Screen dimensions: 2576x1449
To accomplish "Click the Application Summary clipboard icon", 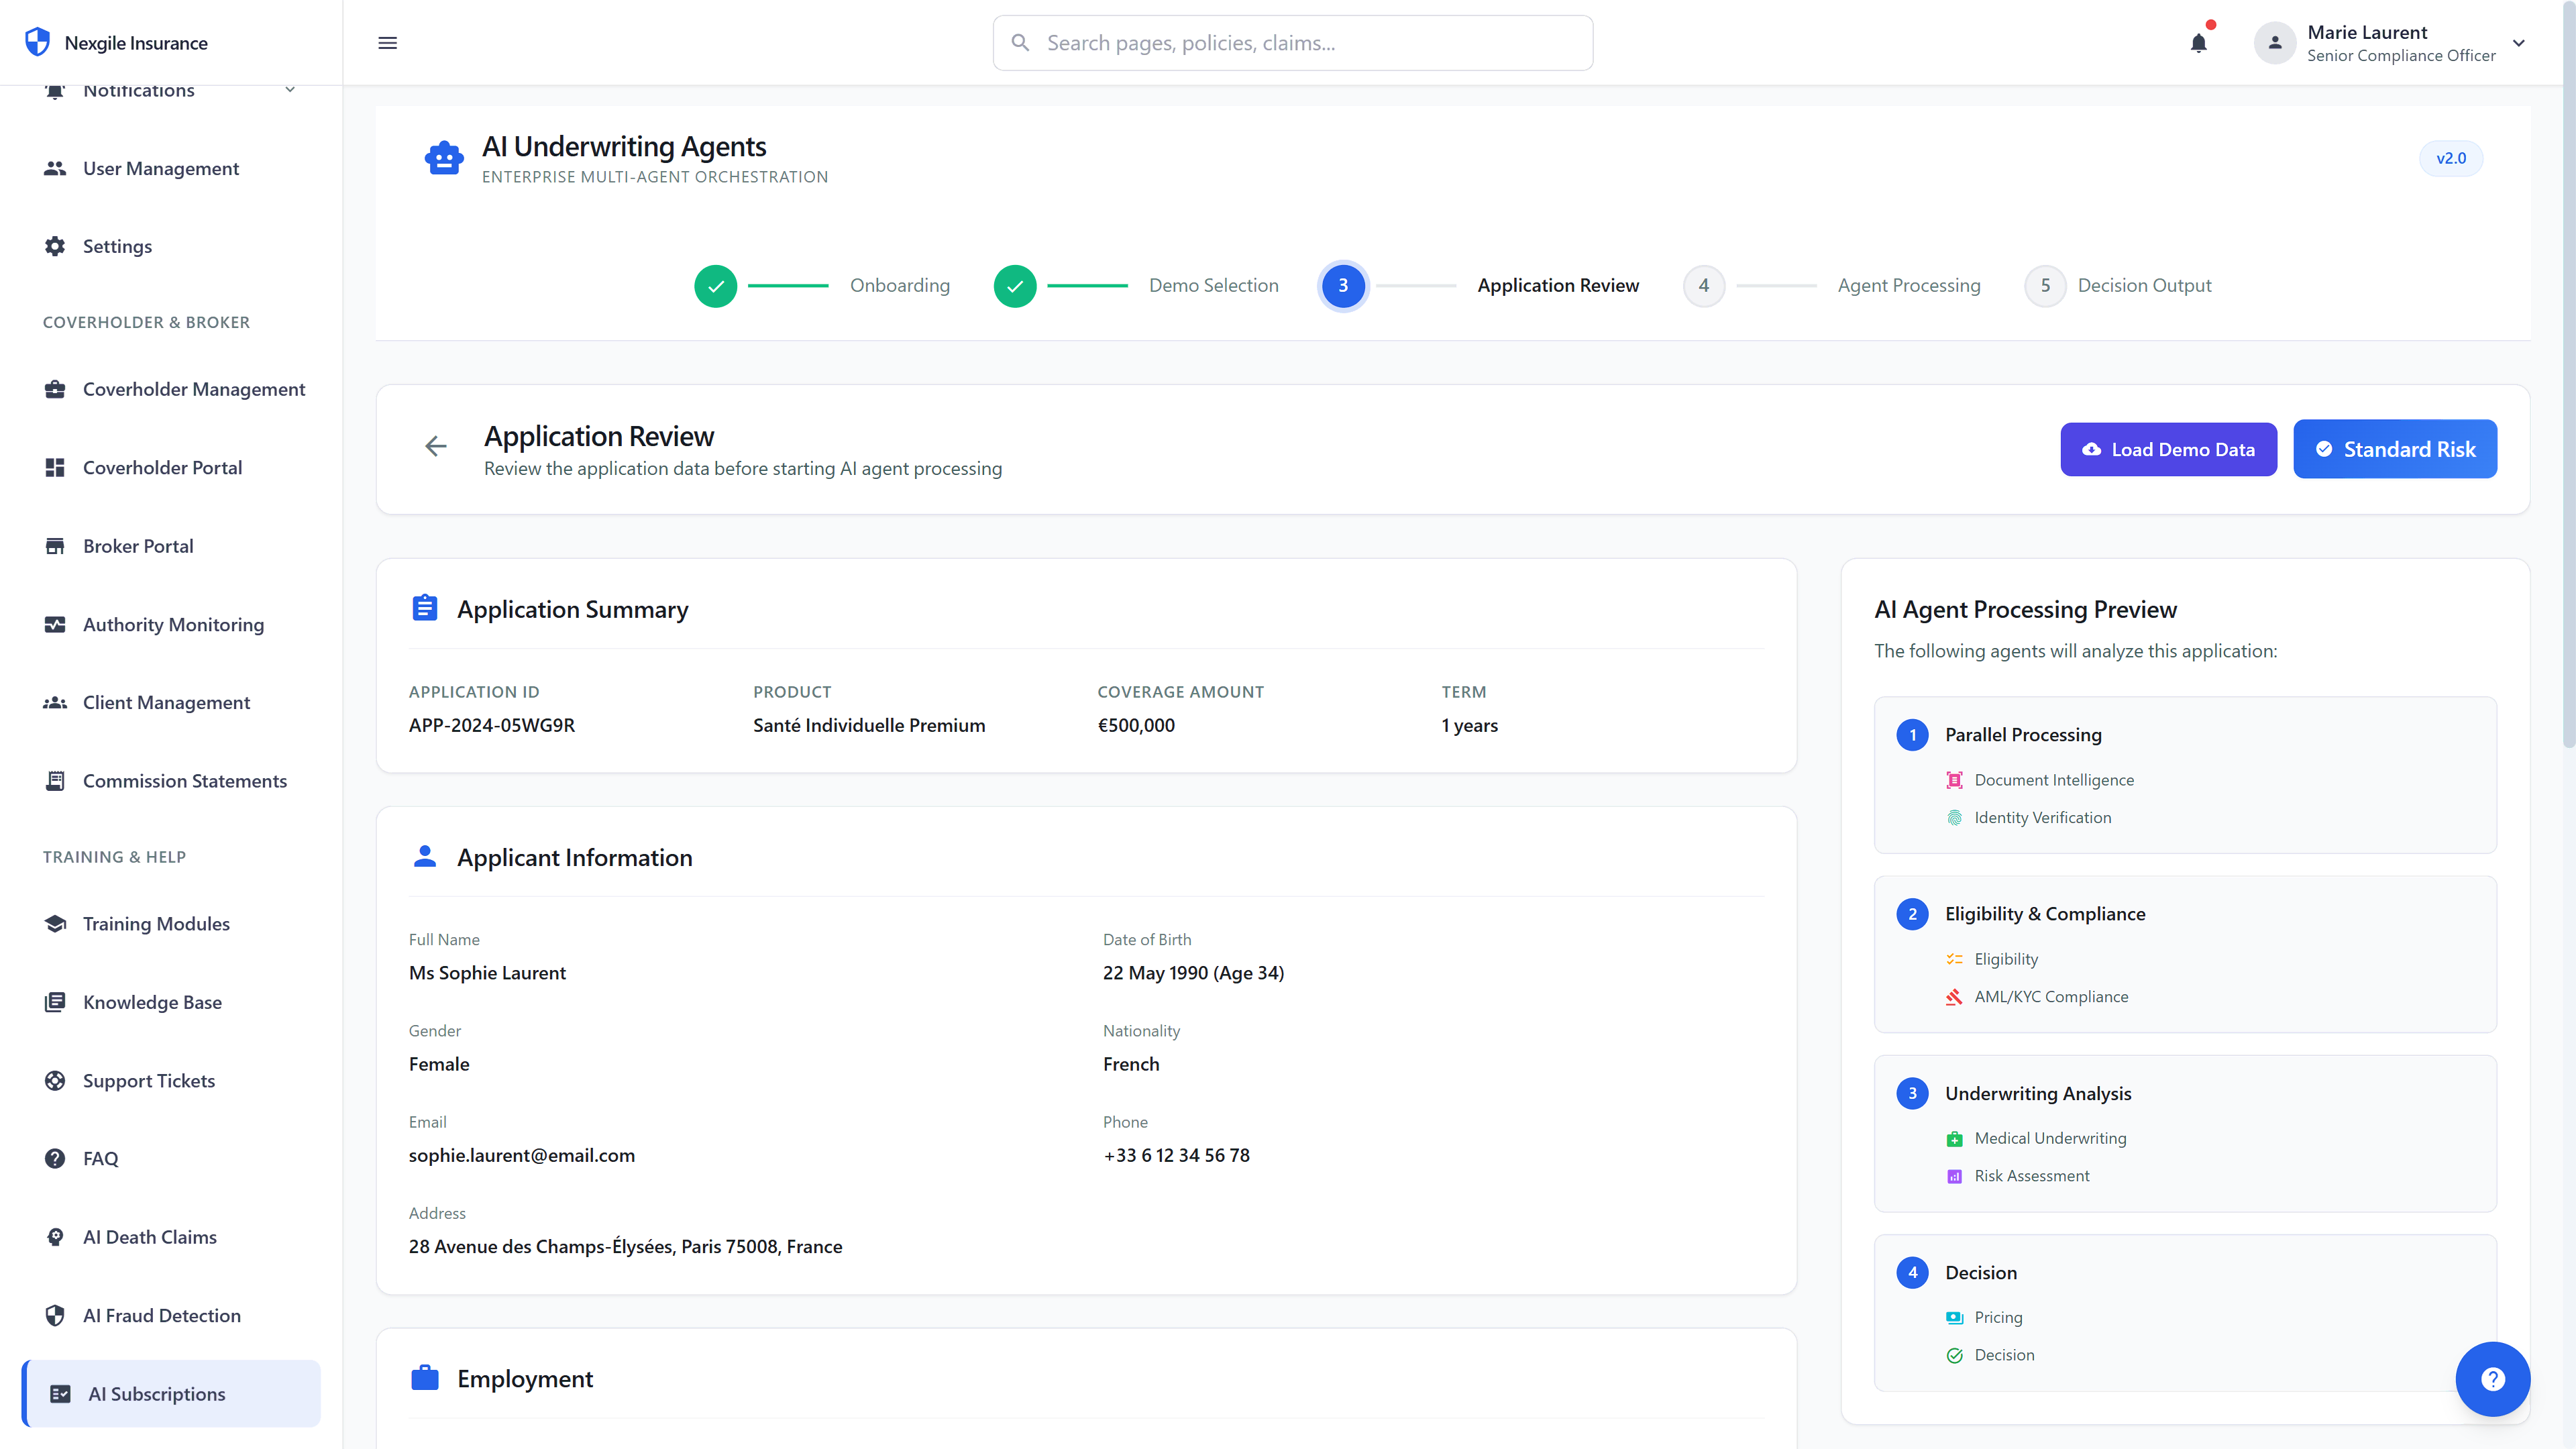I will [x=424, y=607].
